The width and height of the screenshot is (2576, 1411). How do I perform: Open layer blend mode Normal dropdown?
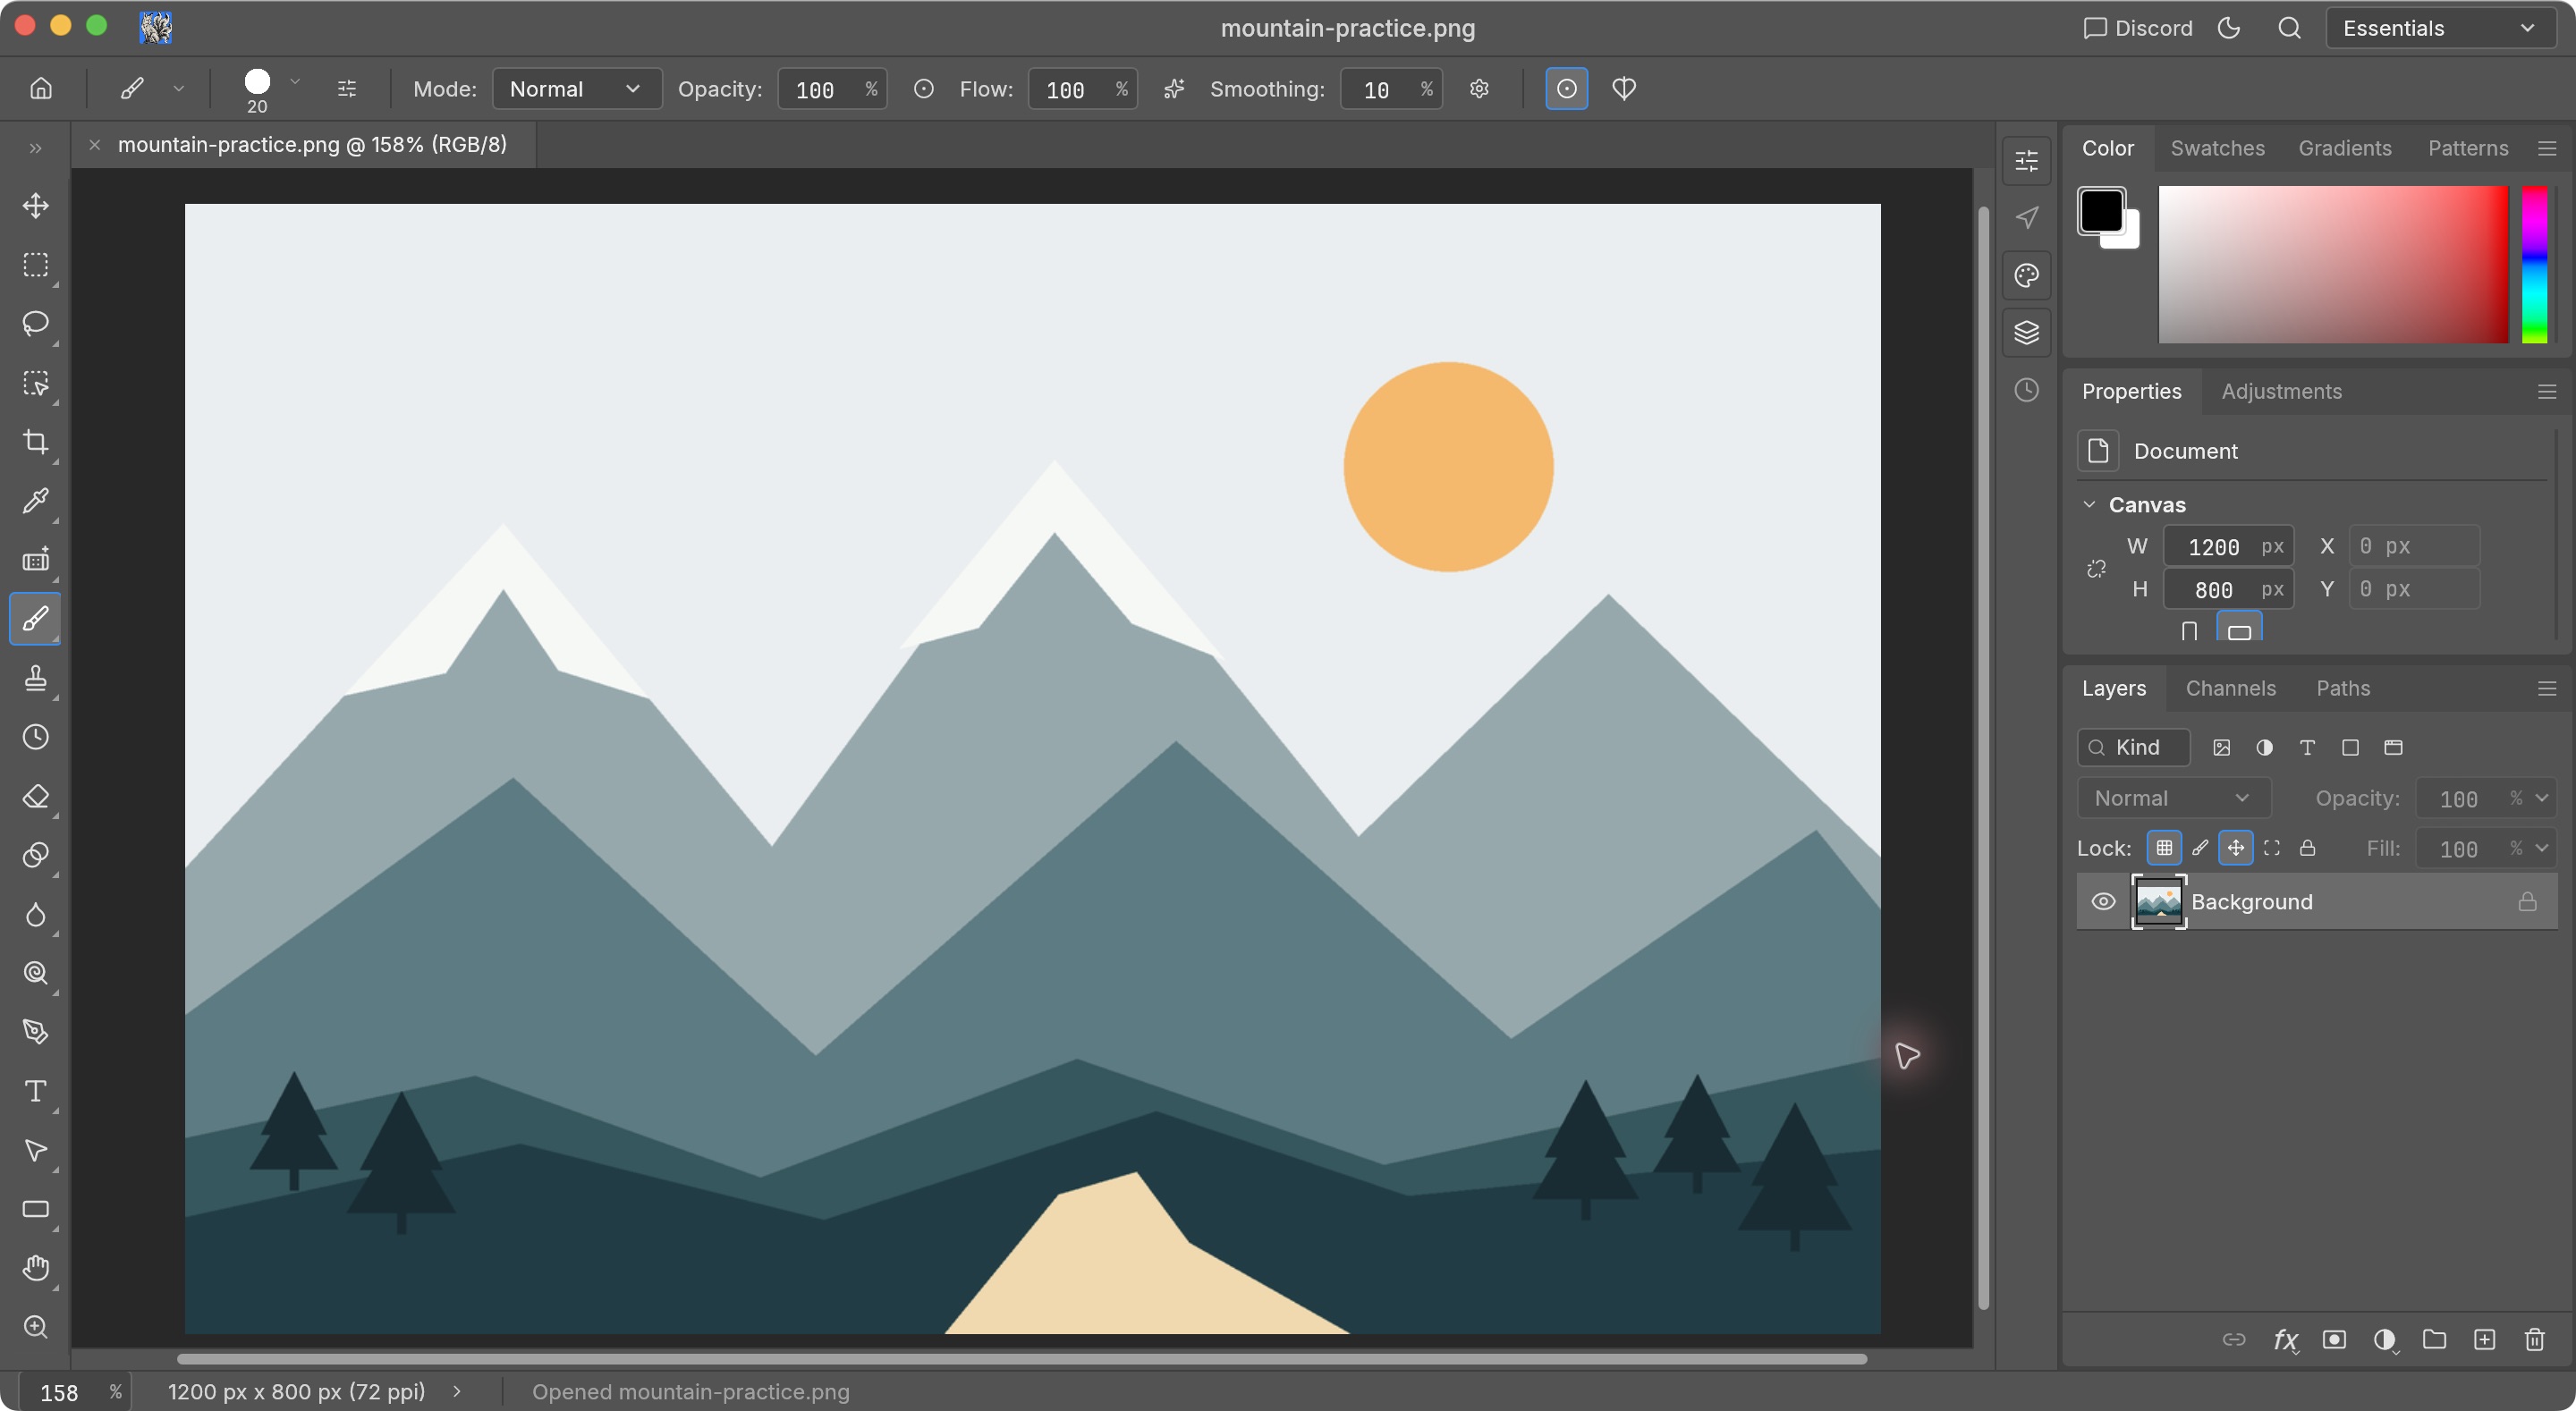[x=2174, y=798]
